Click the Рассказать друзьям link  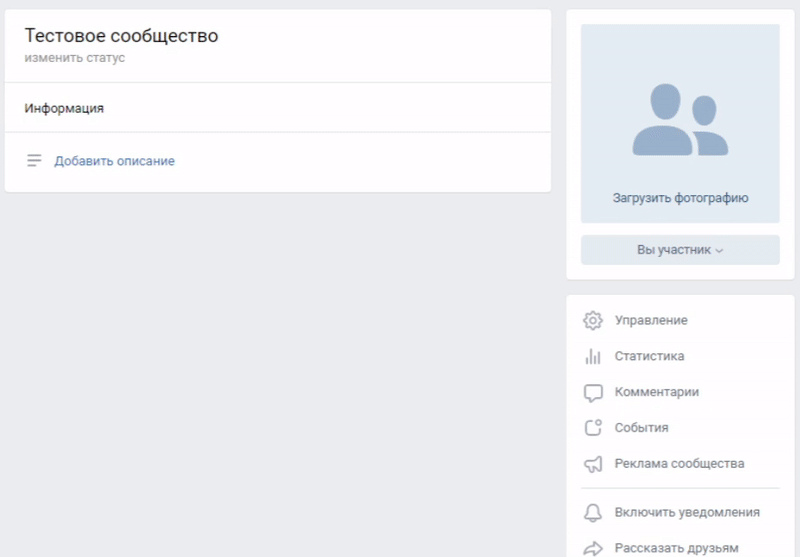[676, 548]
